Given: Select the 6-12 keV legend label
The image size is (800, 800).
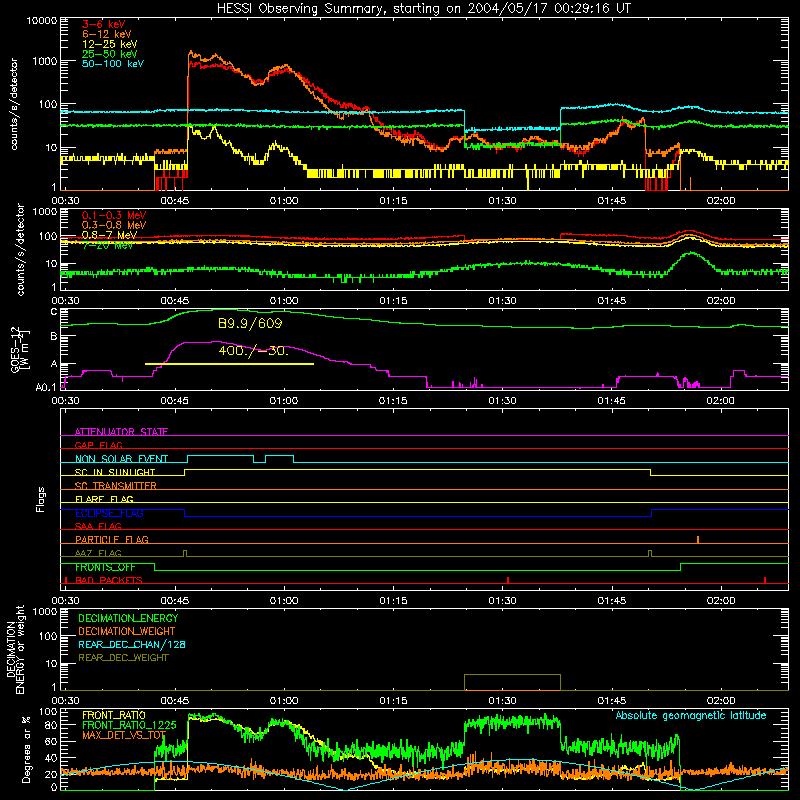Looking at the screenshot, I should click(x=107, y=34).
